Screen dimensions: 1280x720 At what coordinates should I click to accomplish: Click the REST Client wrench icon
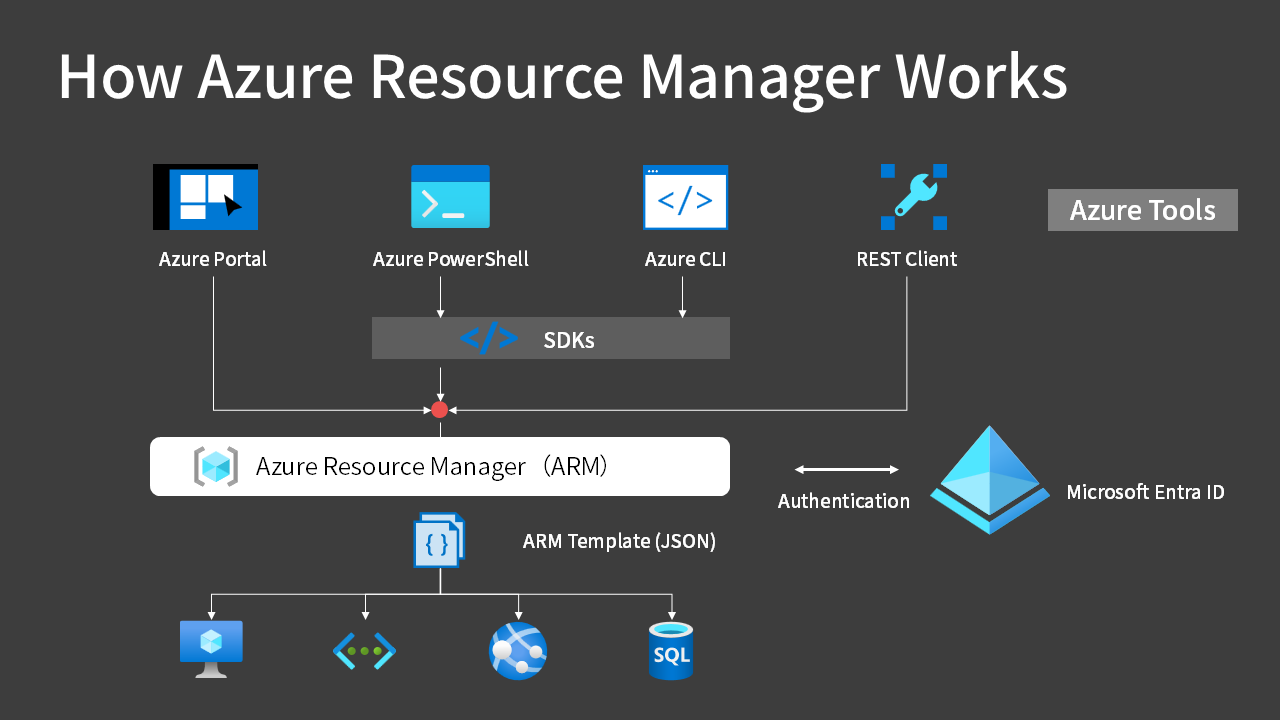(x=914, y=197)
